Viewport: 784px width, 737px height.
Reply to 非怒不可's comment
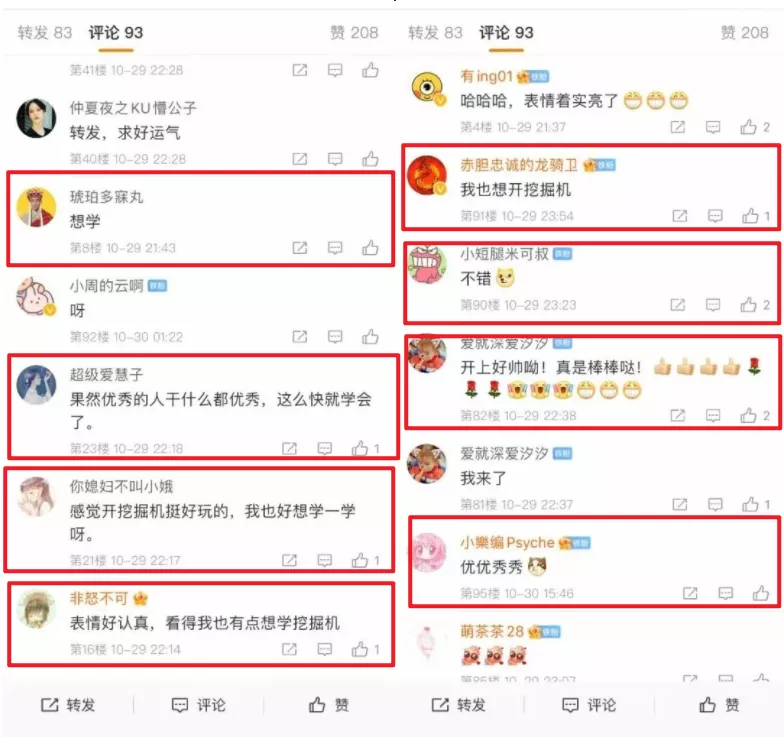[x=325, y=649]
